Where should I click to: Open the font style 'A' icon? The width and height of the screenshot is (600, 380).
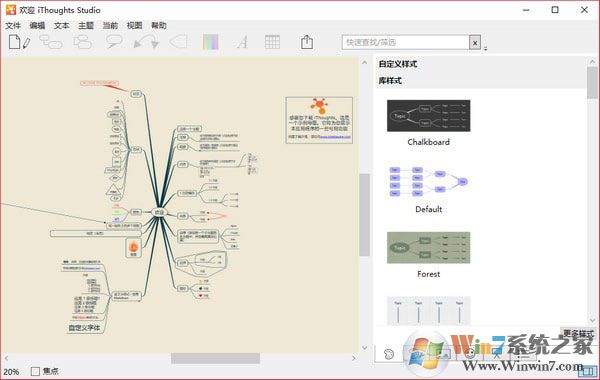tap(242, 42)
